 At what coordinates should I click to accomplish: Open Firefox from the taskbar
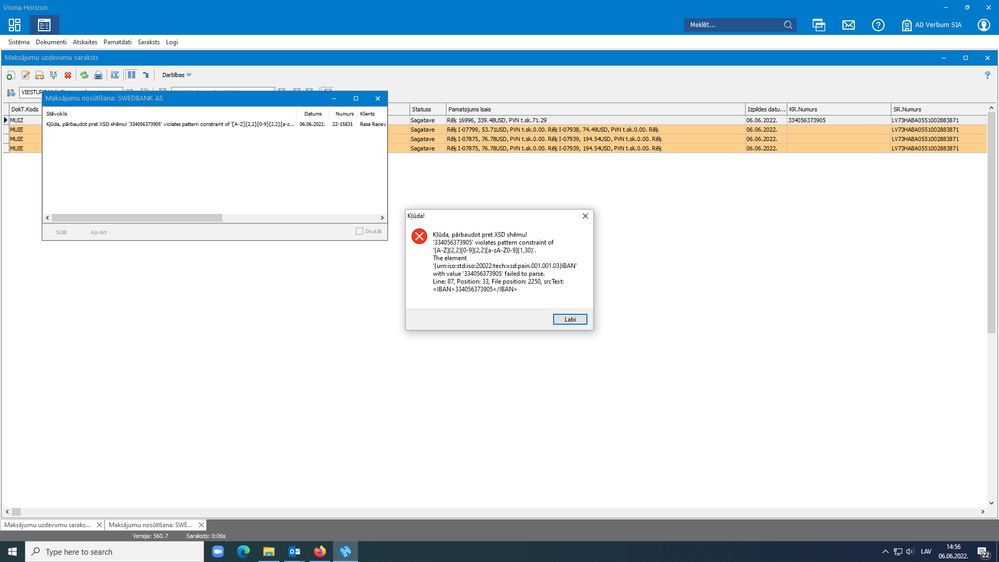320,552
